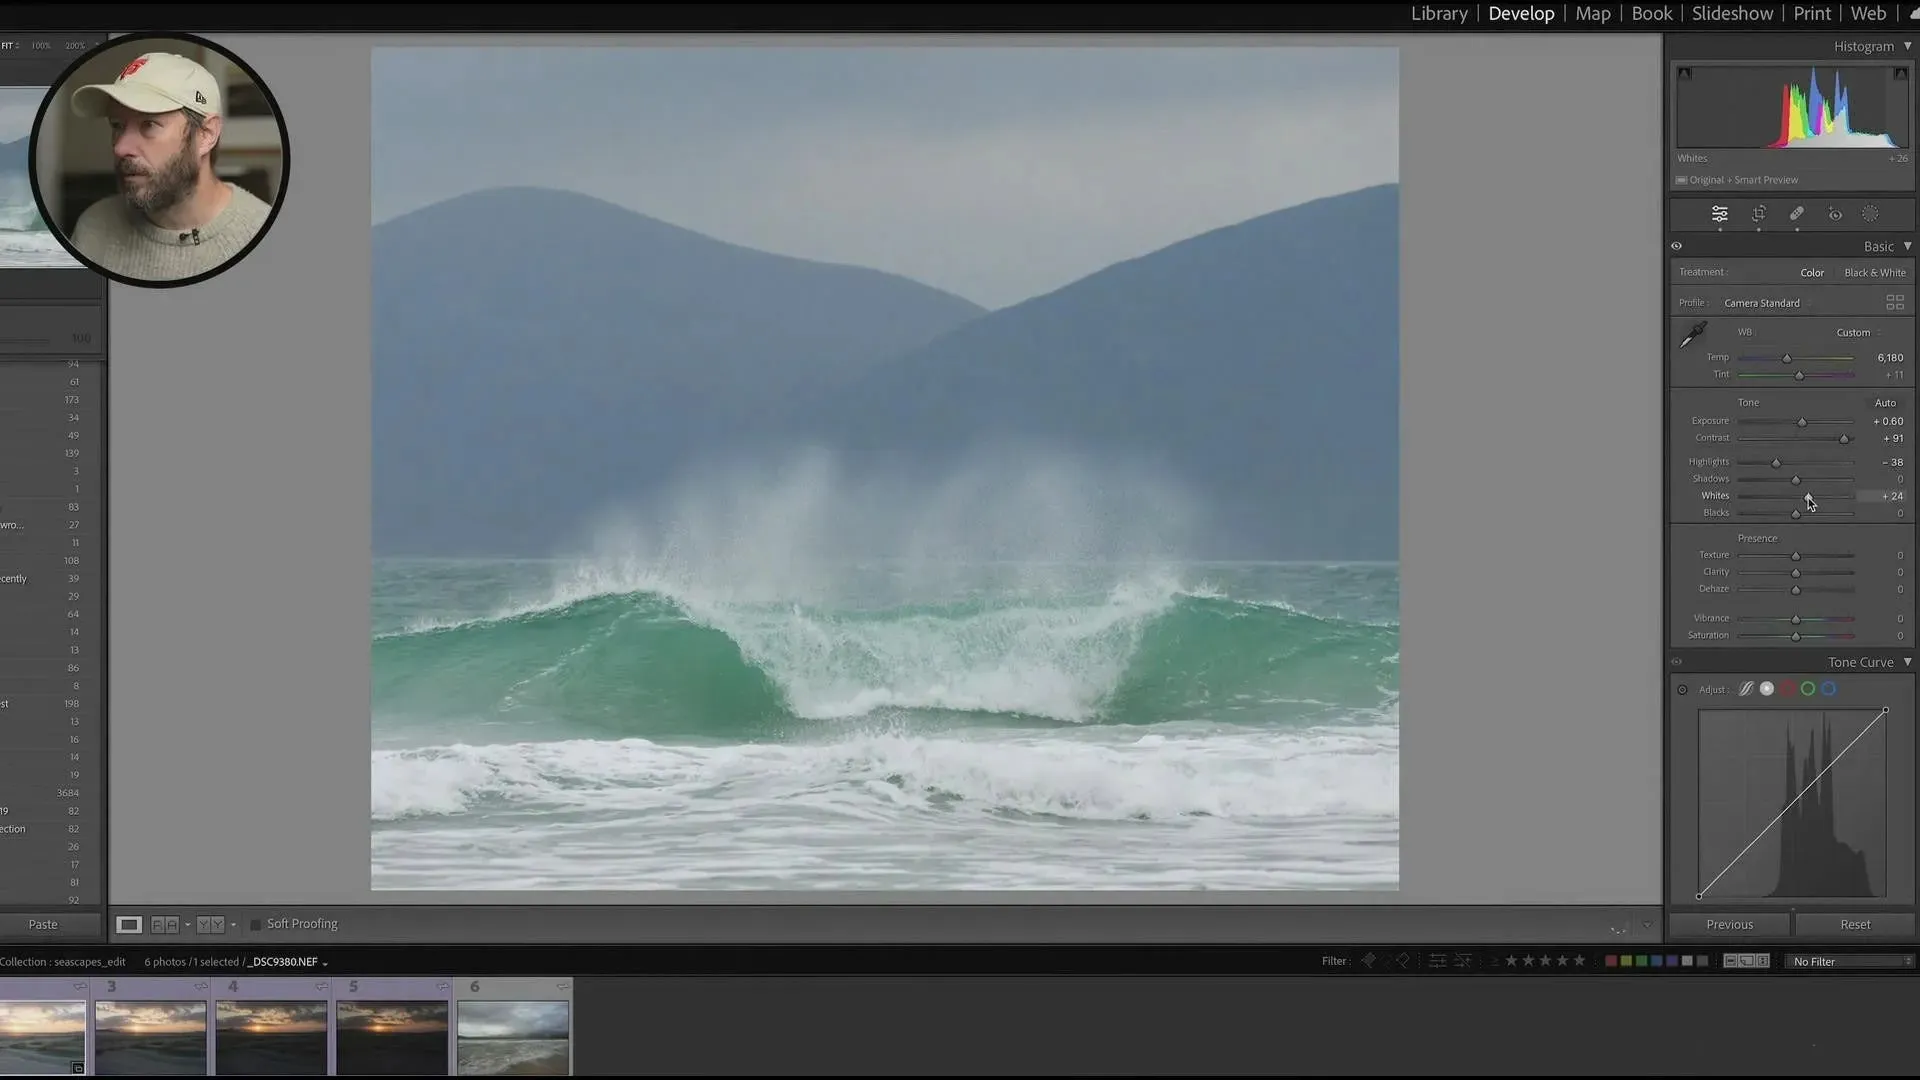Click the Contrast slider handle

tap(1844, 439)
